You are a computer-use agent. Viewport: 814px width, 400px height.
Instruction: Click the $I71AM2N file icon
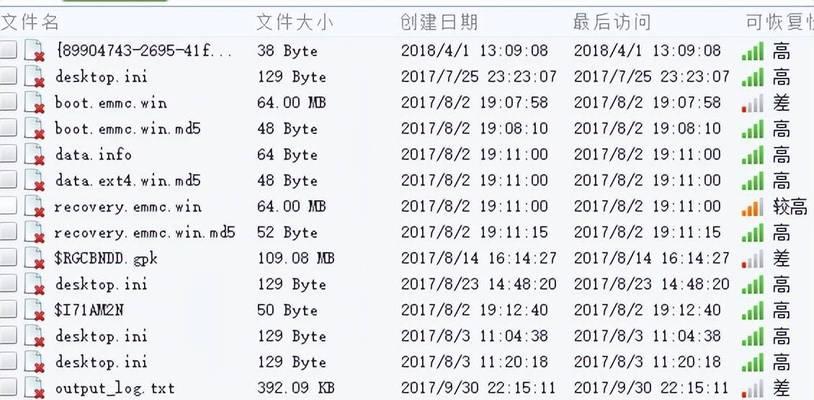coord(34,310)
